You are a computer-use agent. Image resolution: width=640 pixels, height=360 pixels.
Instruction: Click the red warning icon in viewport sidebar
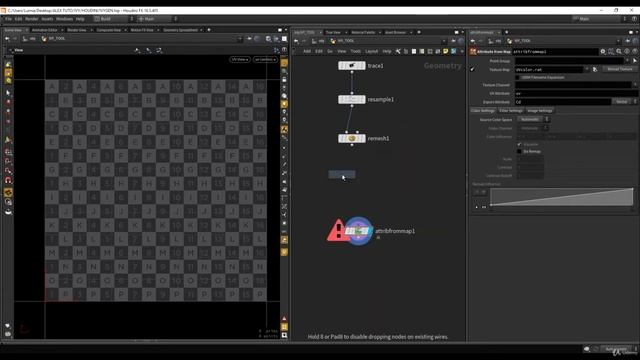(x=284, y=318)
